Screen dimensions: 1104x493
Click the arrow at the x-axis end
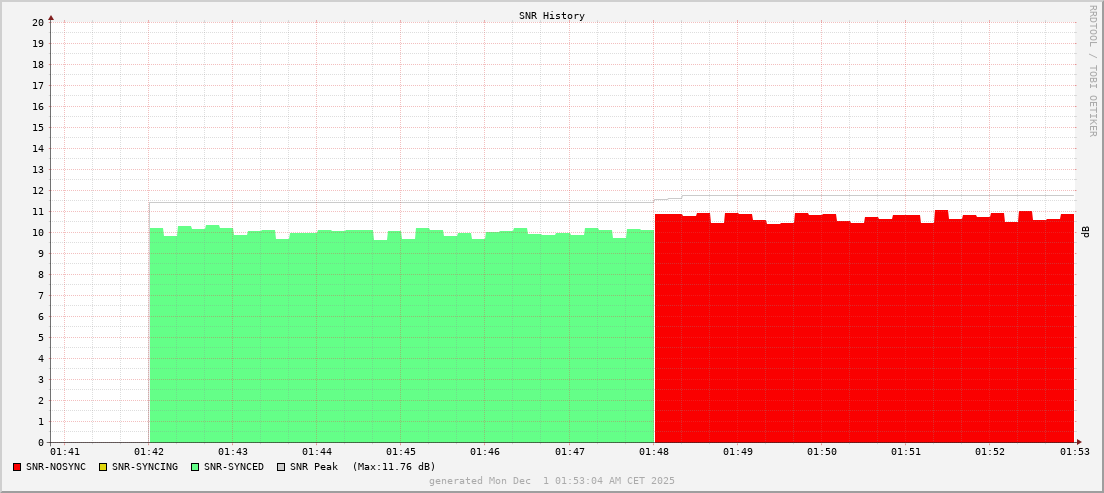[x=1079, y=442]
